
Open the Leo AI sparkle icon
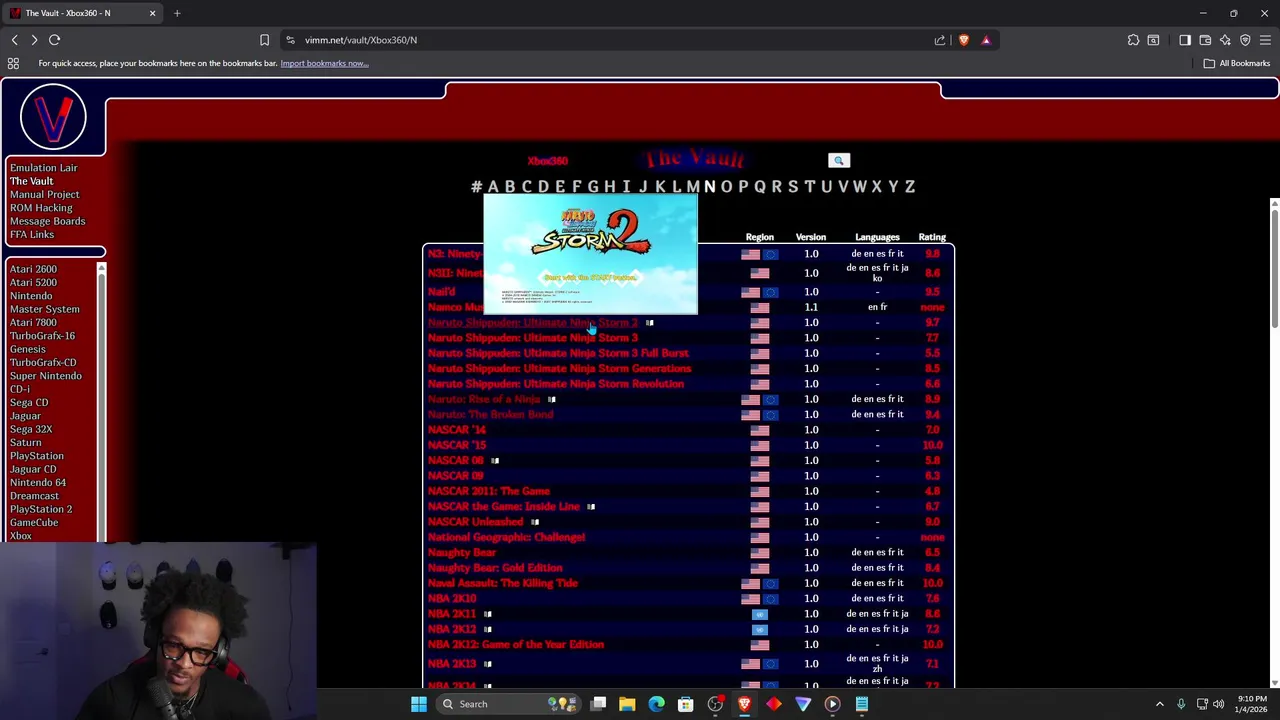[1225, 40]
